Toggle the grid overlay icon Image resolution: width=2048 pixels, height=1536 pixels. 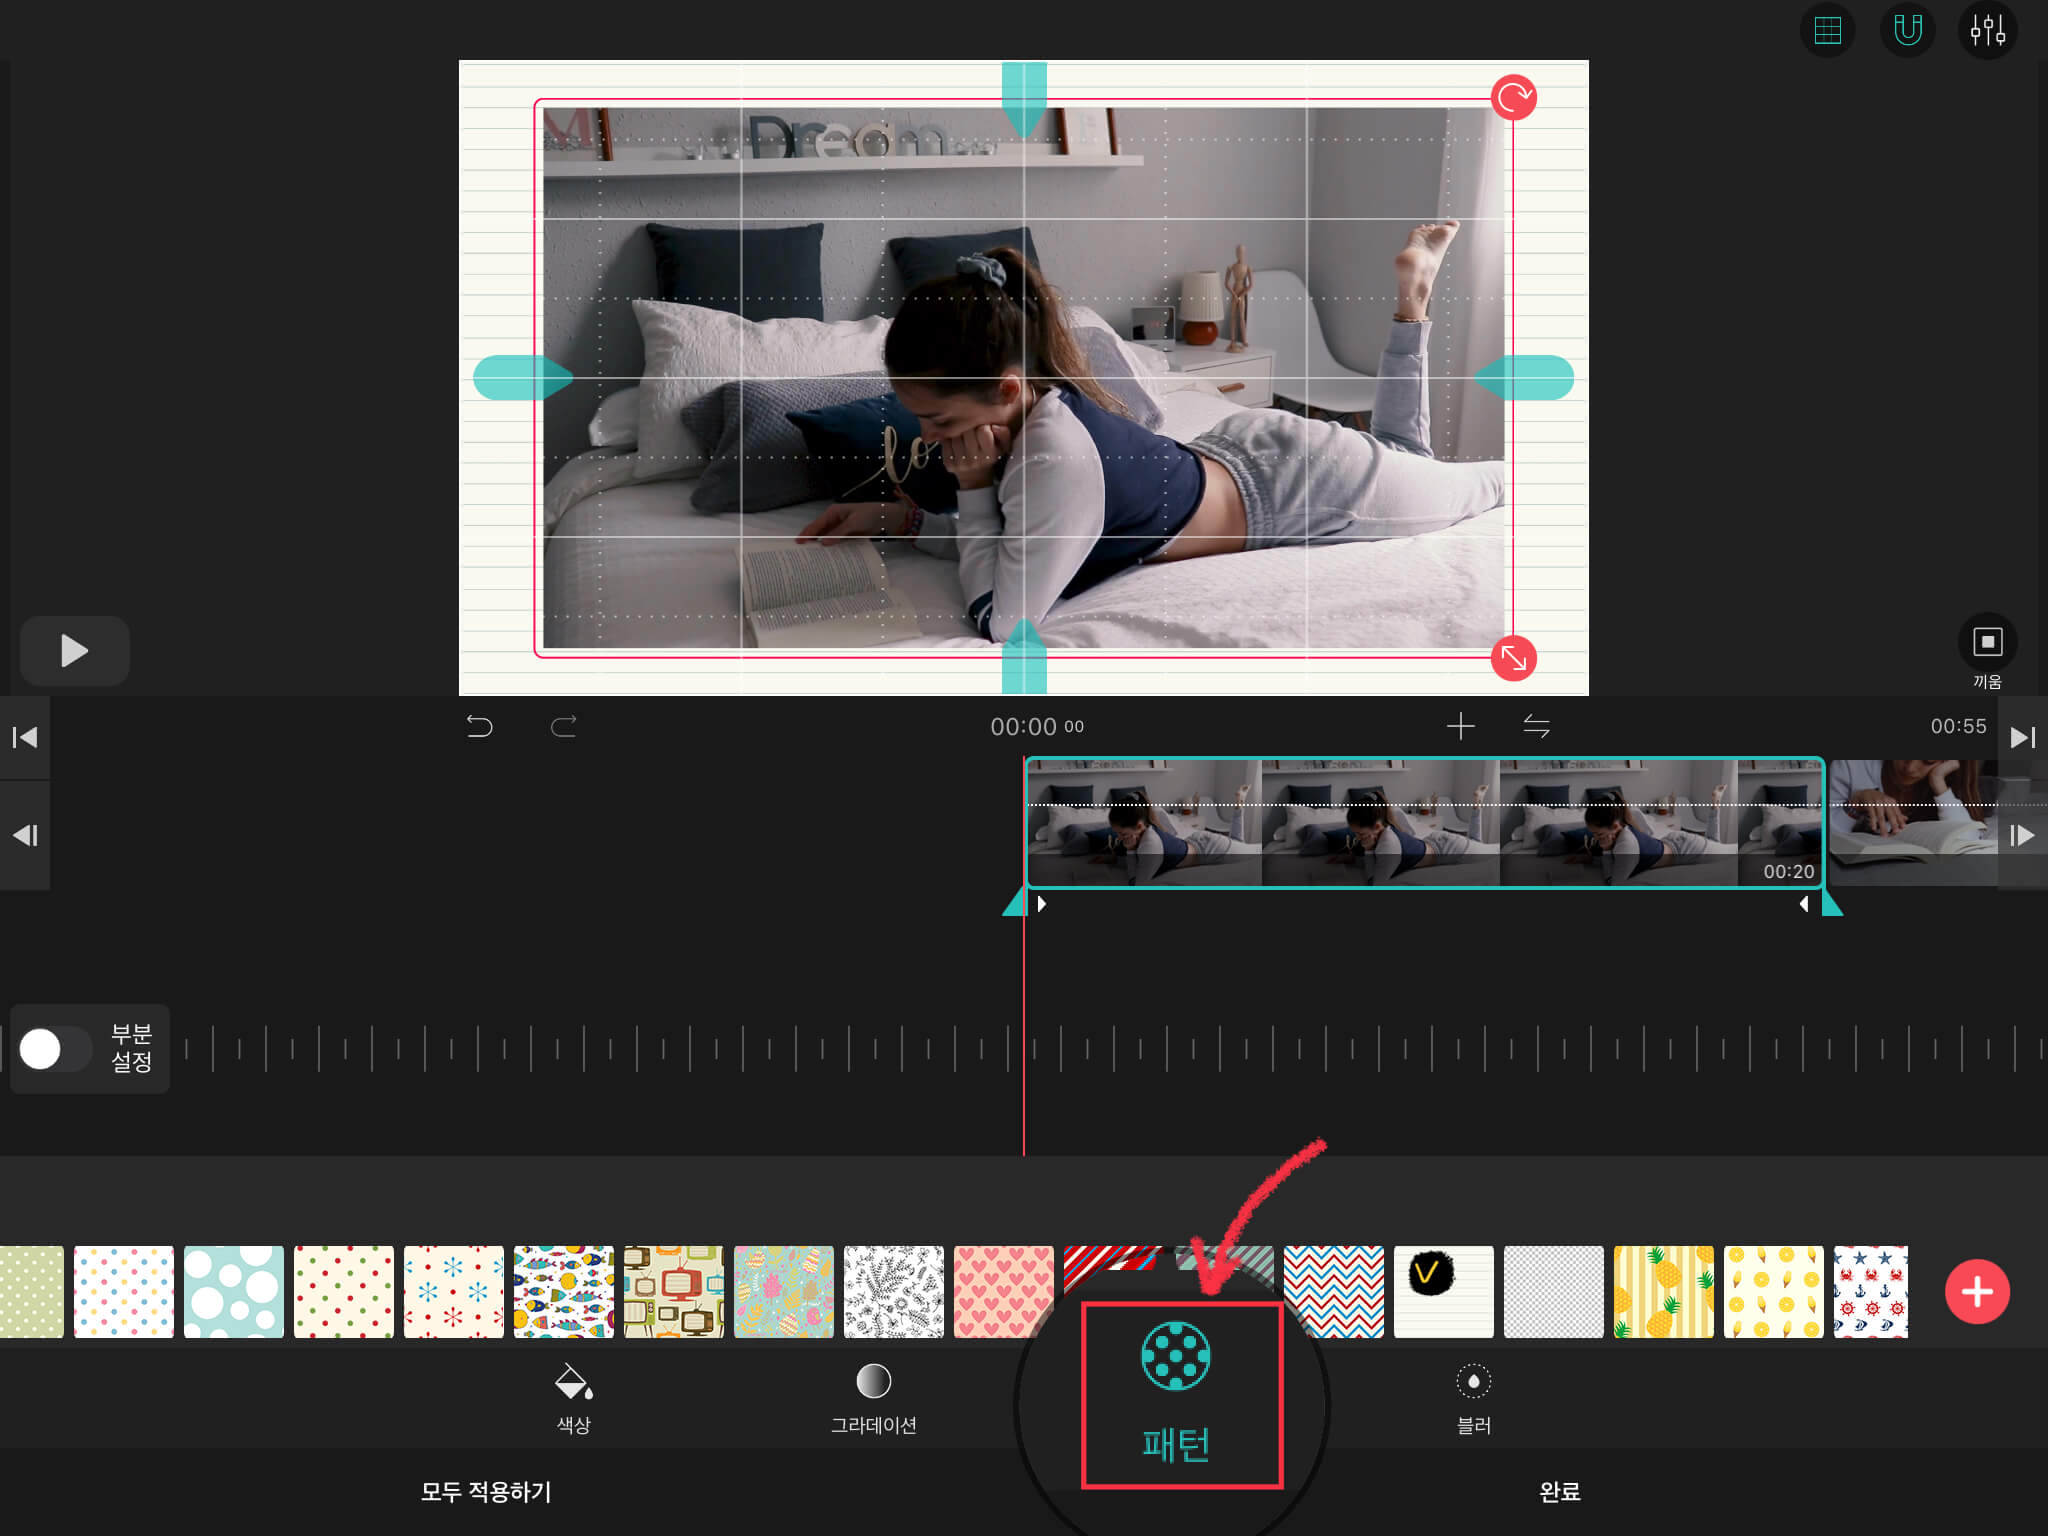point(1827,31)
